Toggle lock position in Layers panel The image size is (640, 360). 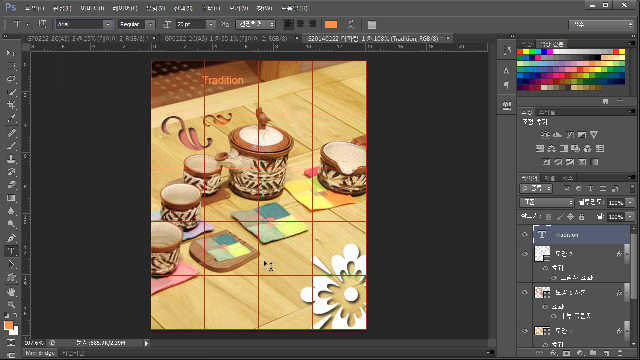coord(570,217)
